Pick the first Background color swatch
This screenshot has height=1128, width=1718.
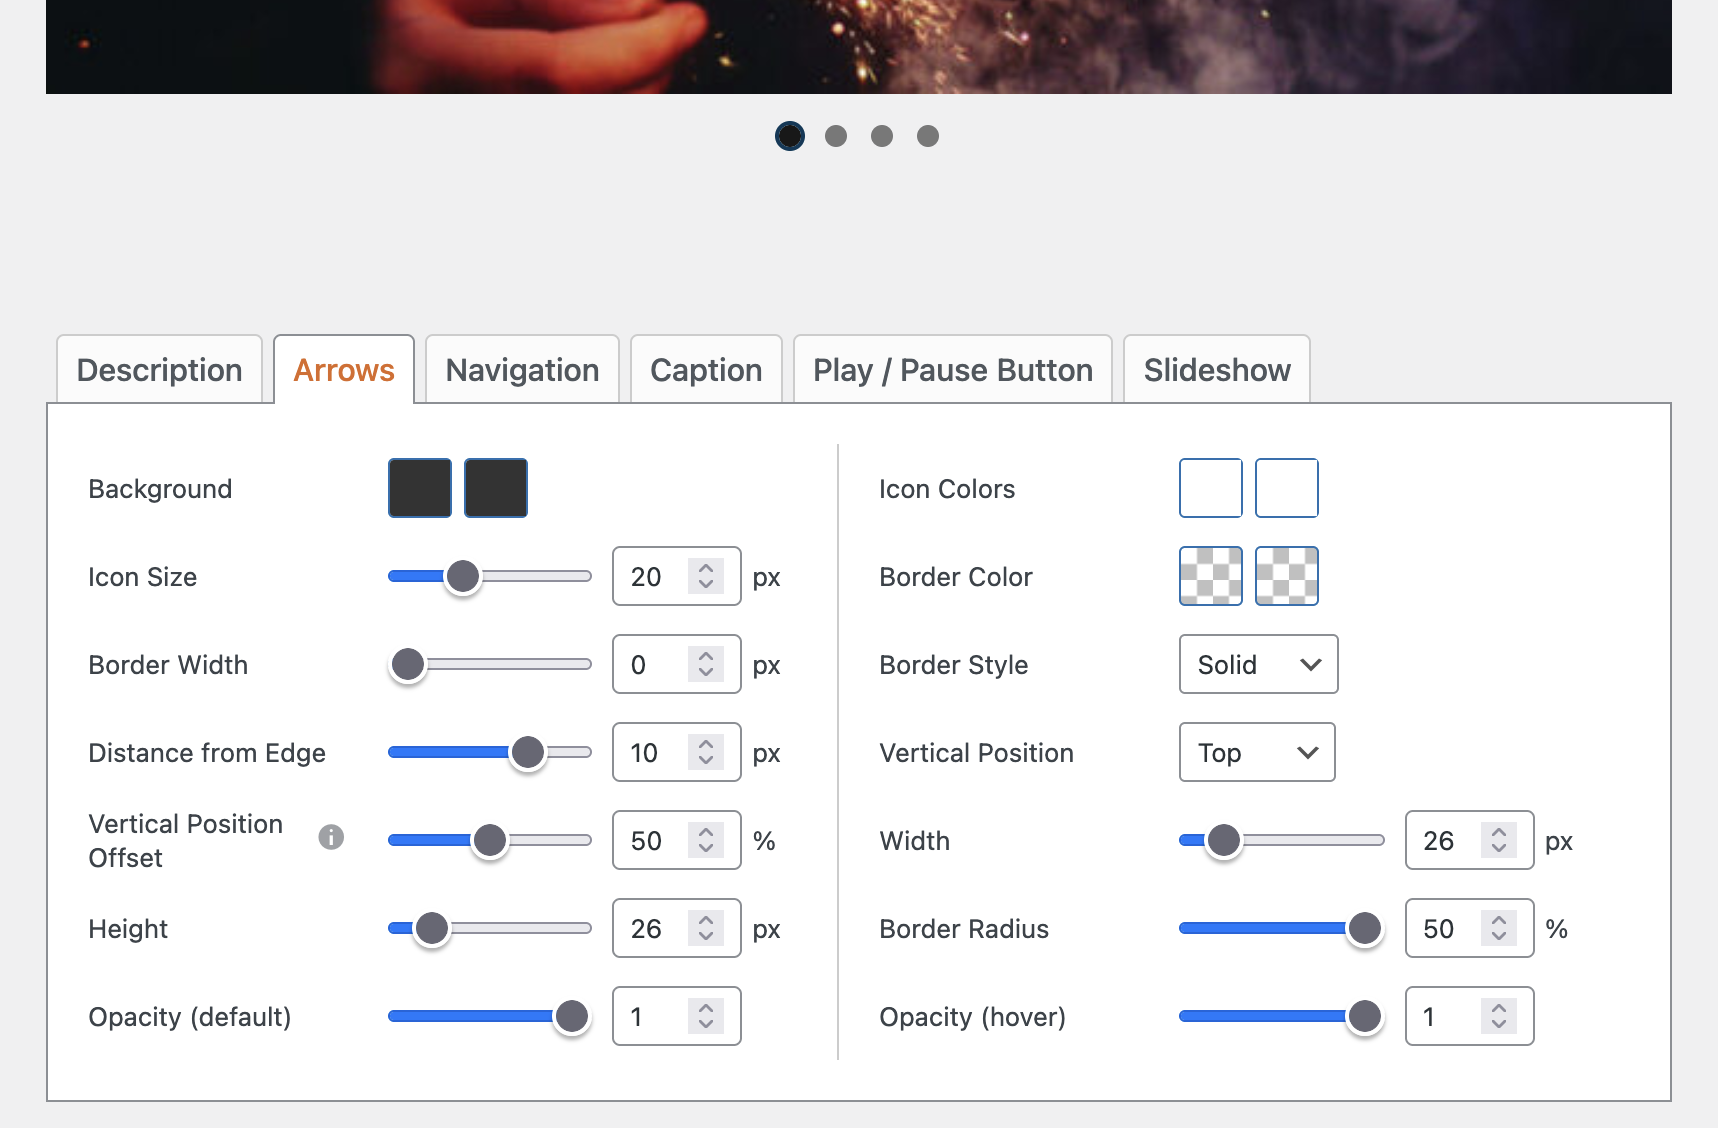coord(420,488)
